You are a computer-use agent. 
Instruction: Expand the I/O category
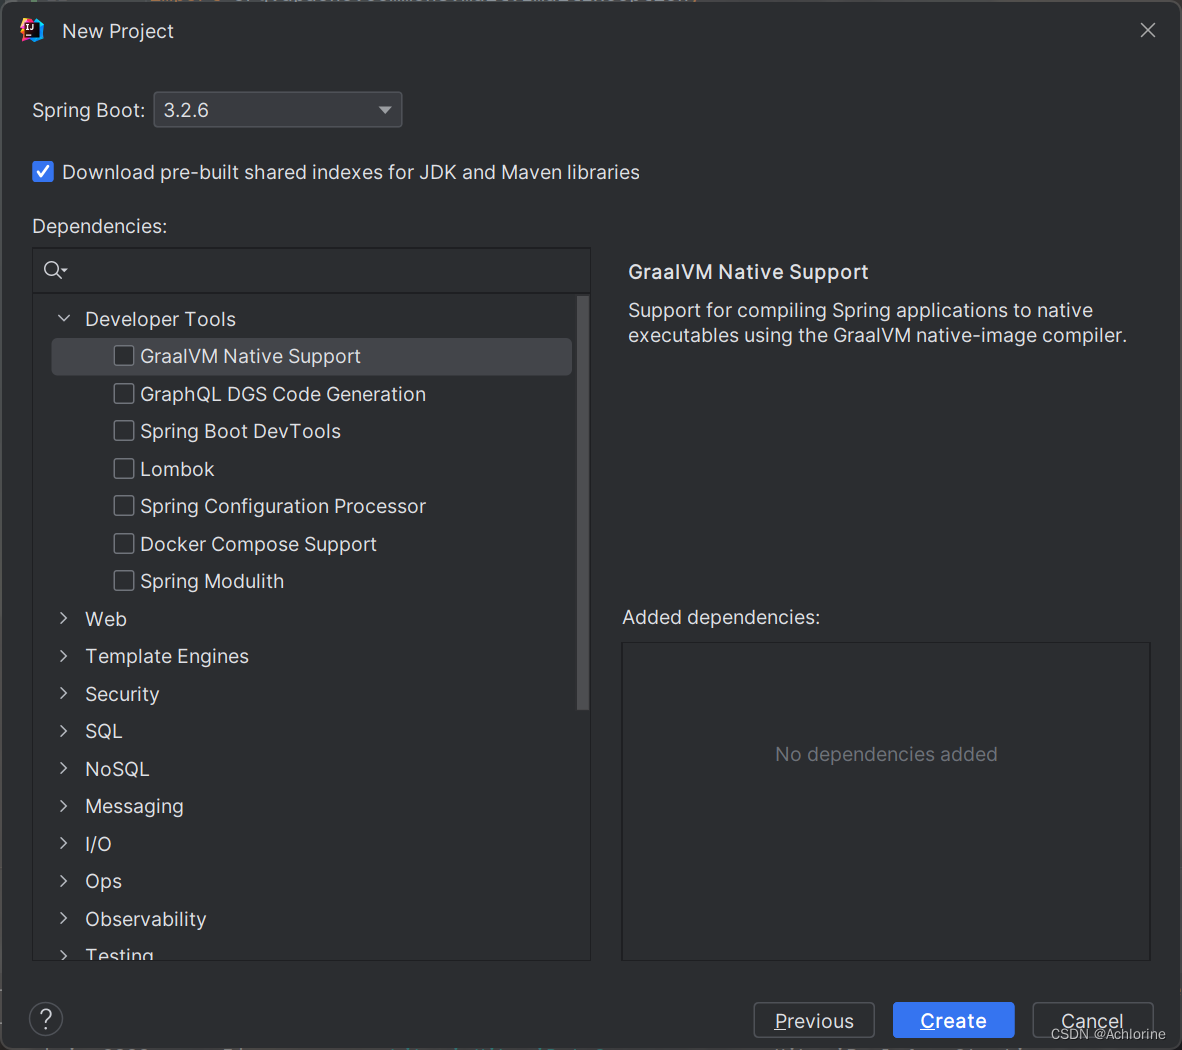(x=64, y=843)
